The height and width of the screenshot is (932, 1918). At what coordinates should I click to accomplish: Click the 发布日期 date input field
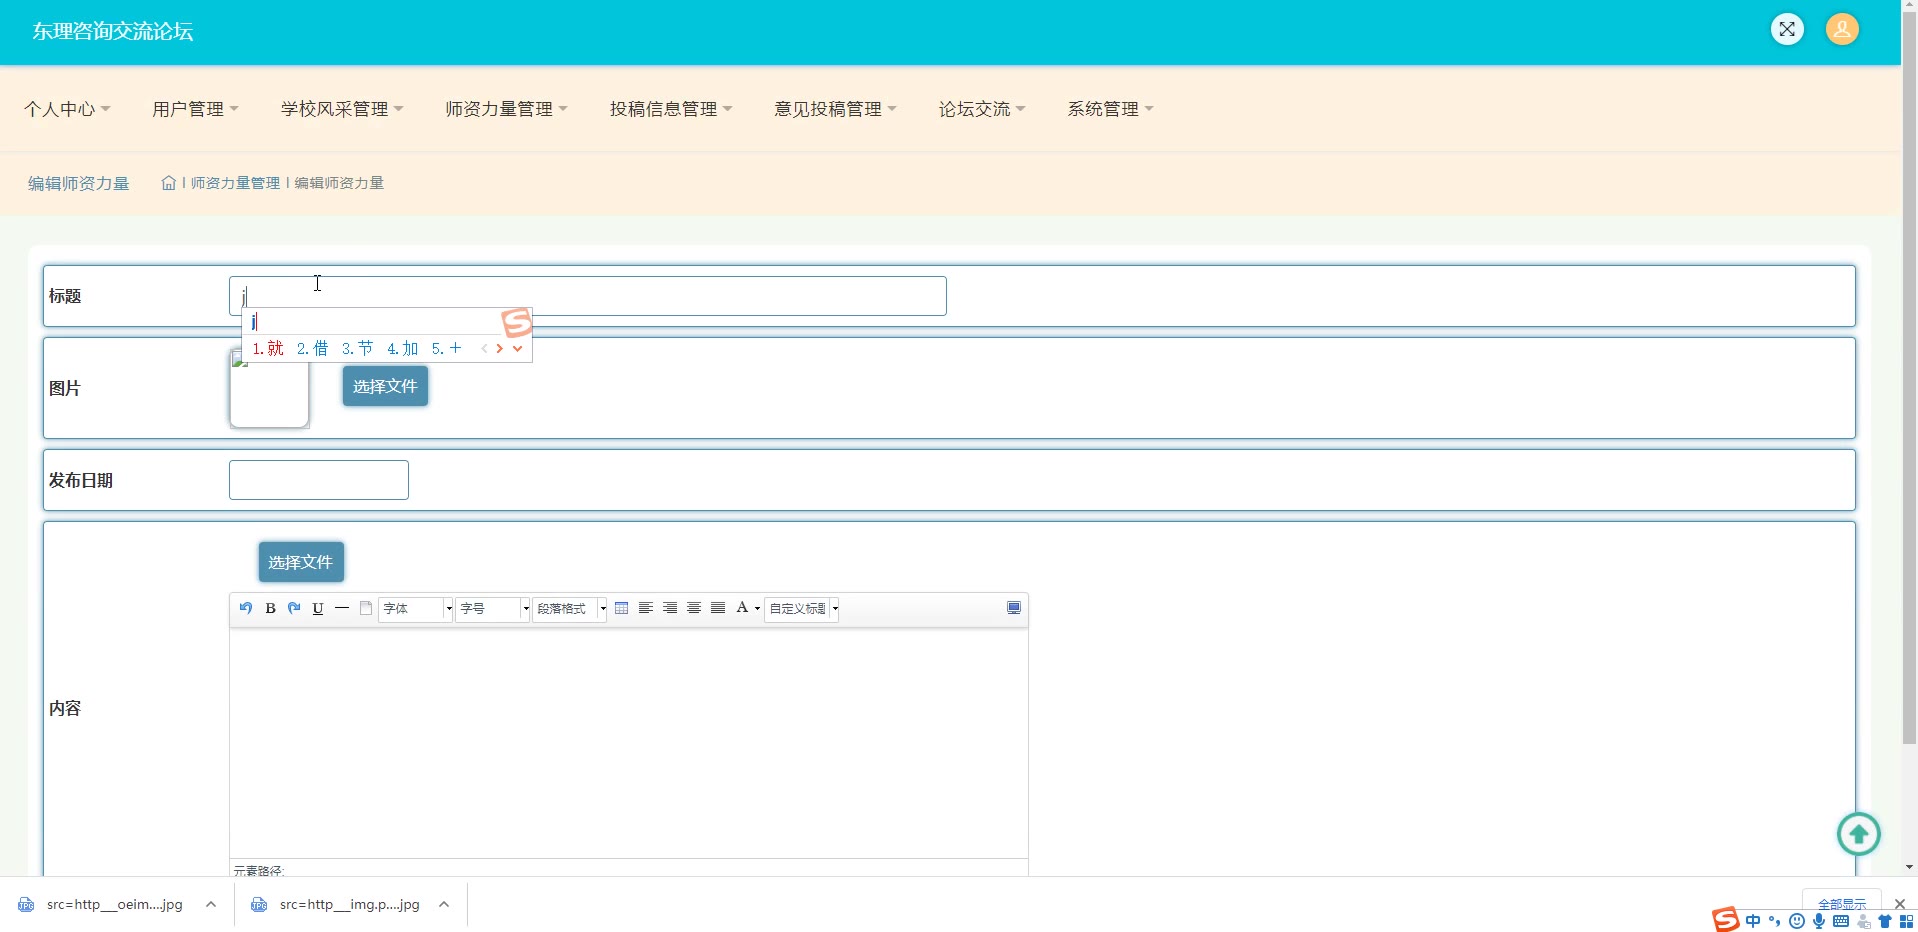pos(319,480)
